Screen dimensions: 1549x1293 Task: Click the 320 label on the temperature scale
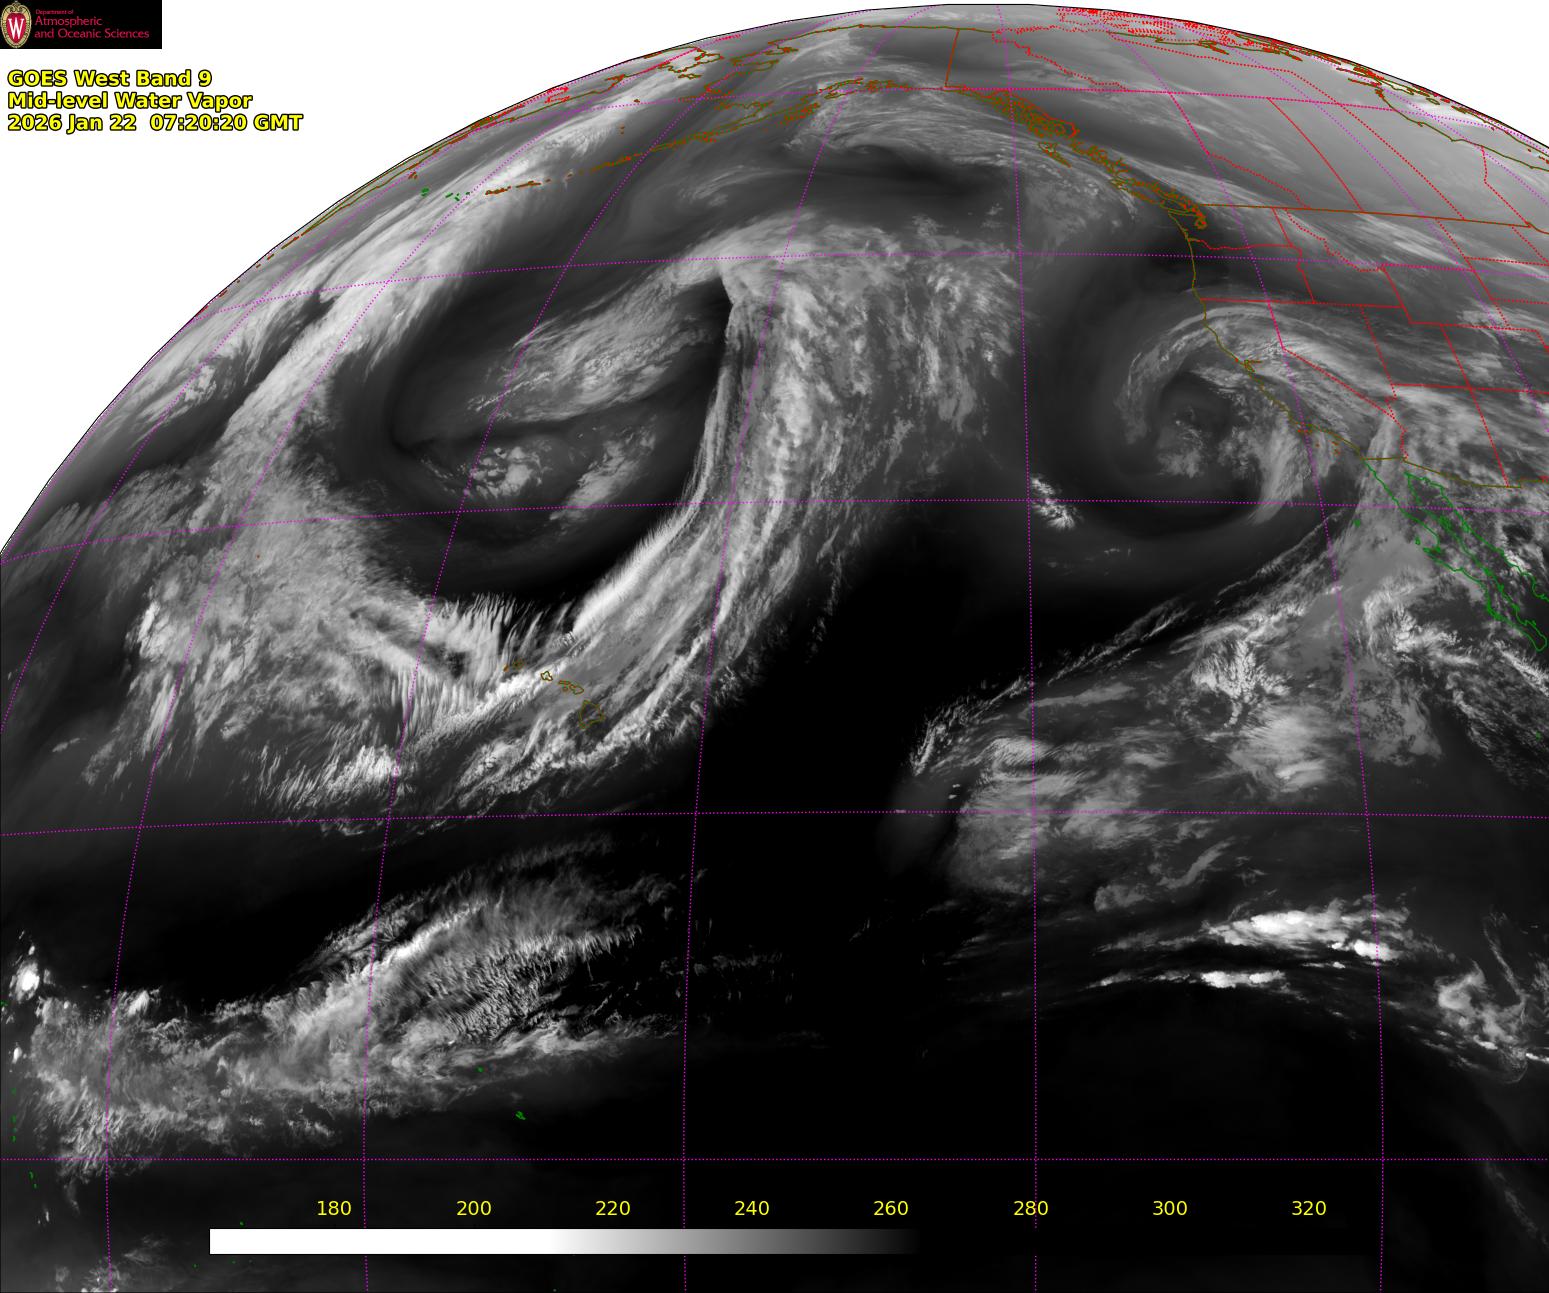(x=1308, y=1208)
